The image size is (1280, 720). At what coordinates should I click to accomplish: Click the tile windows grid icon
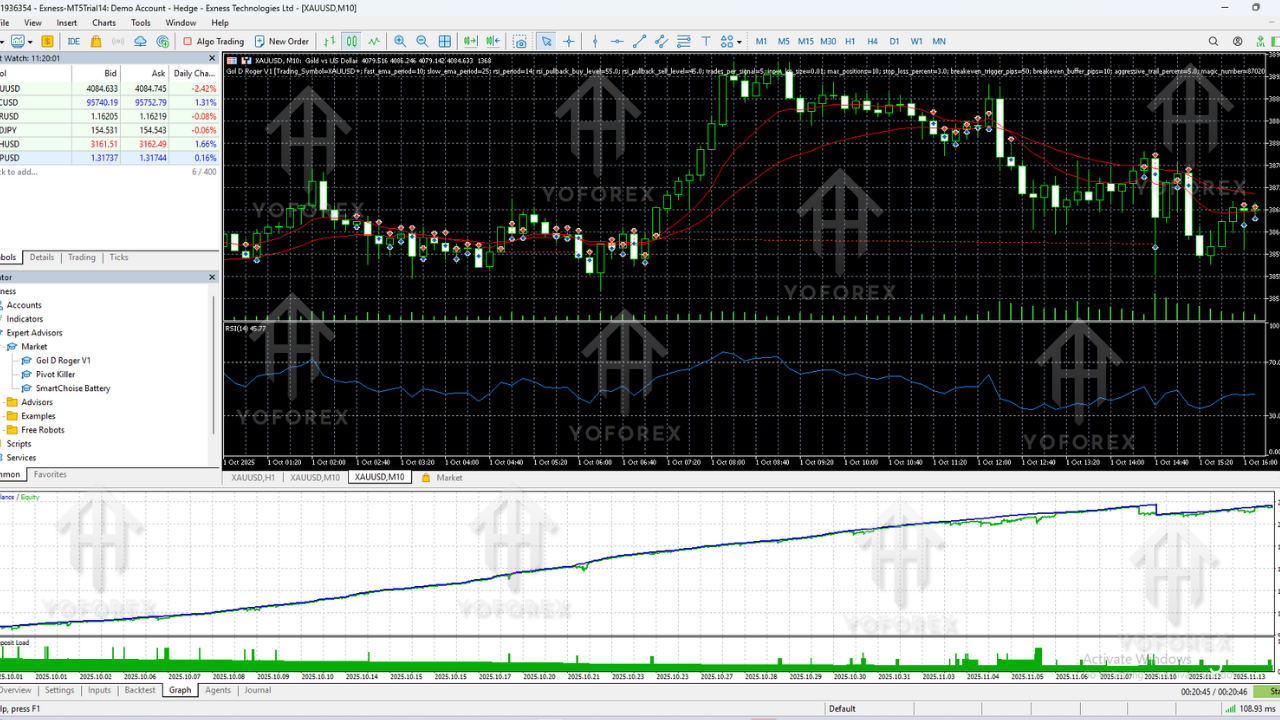pos(445,41)
